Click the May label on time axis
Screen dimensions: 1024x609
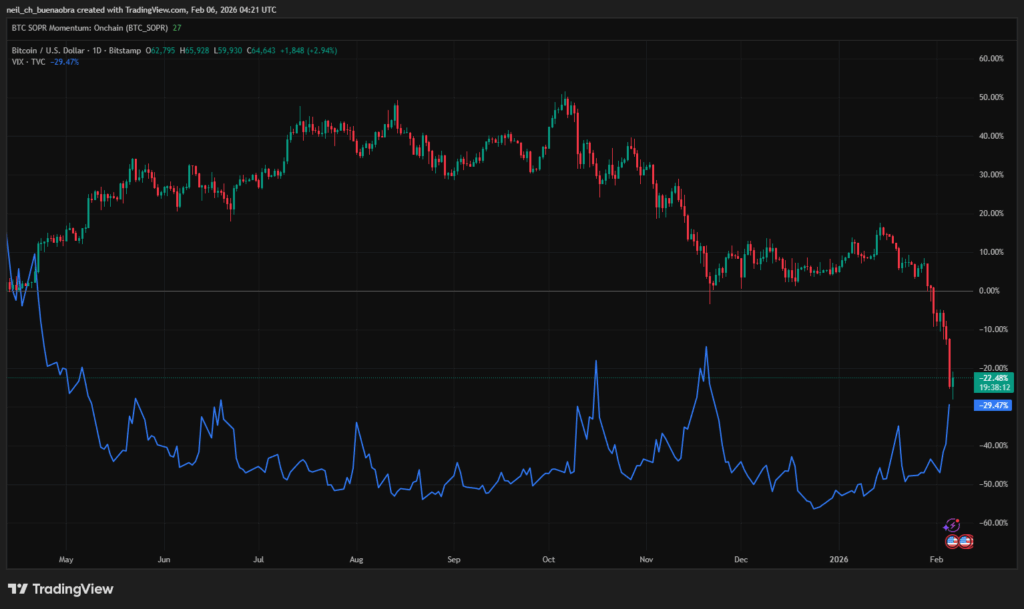pyautogui.click(x=67, y=561)
